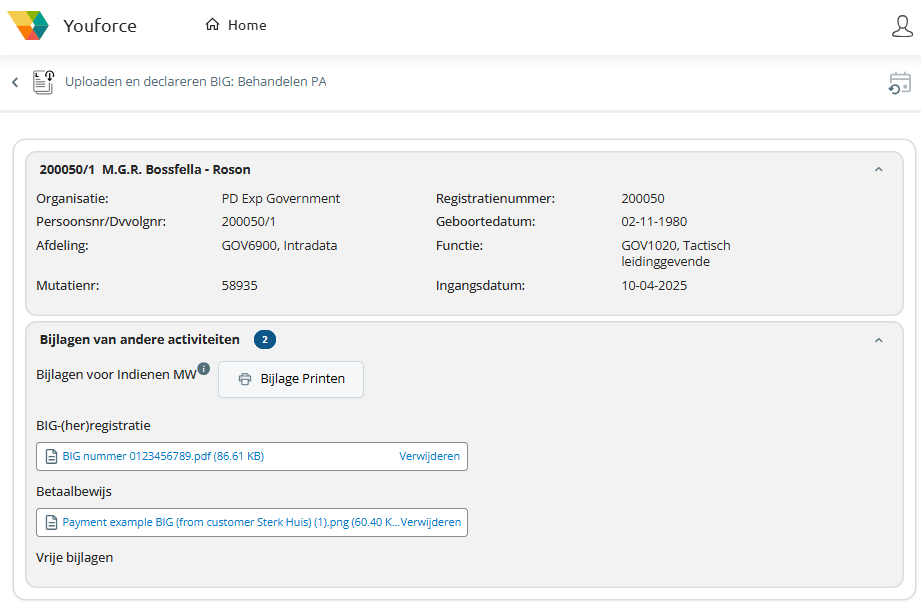The width and height of the screenshot is (921, 605).
Task: Click the Youforce brand name text
Action: pos(99,26)
